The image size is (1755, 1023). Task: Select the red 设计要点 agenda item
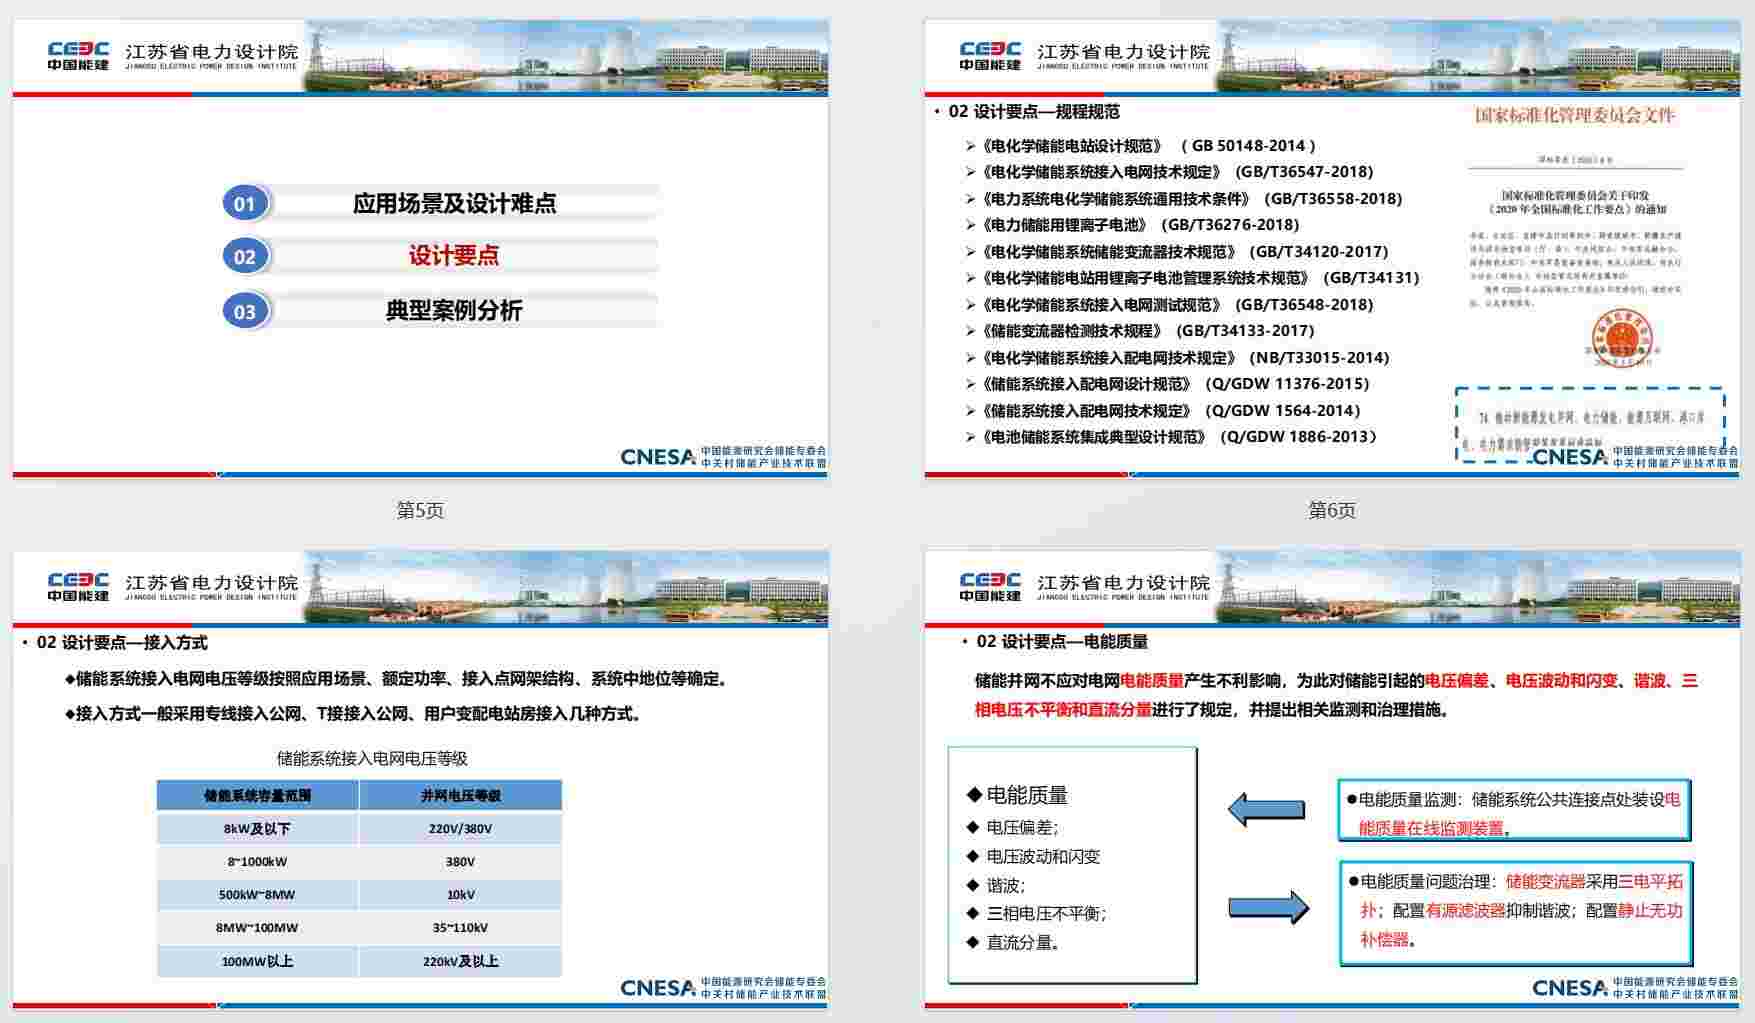[454, 256]
